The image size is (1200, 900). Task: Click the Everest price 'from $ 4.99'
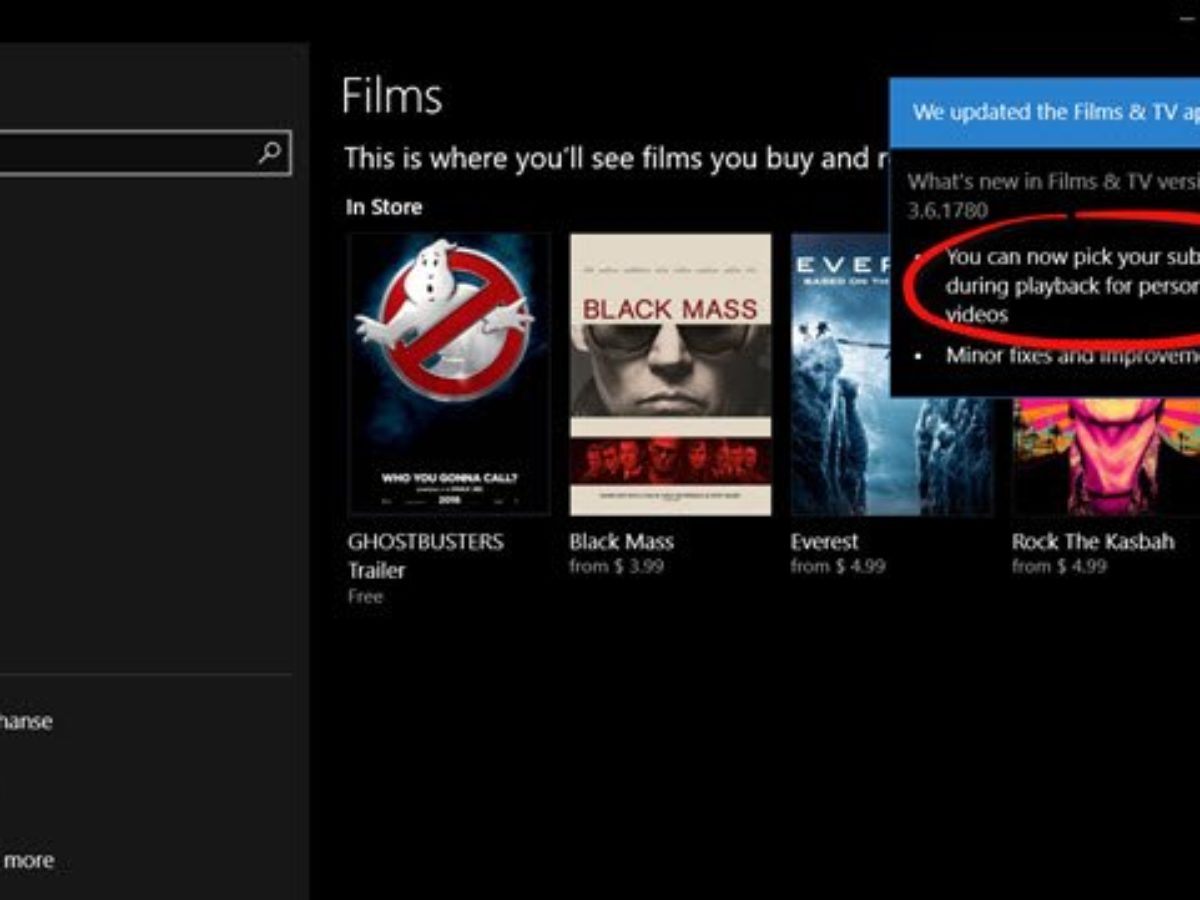[838, 567]
